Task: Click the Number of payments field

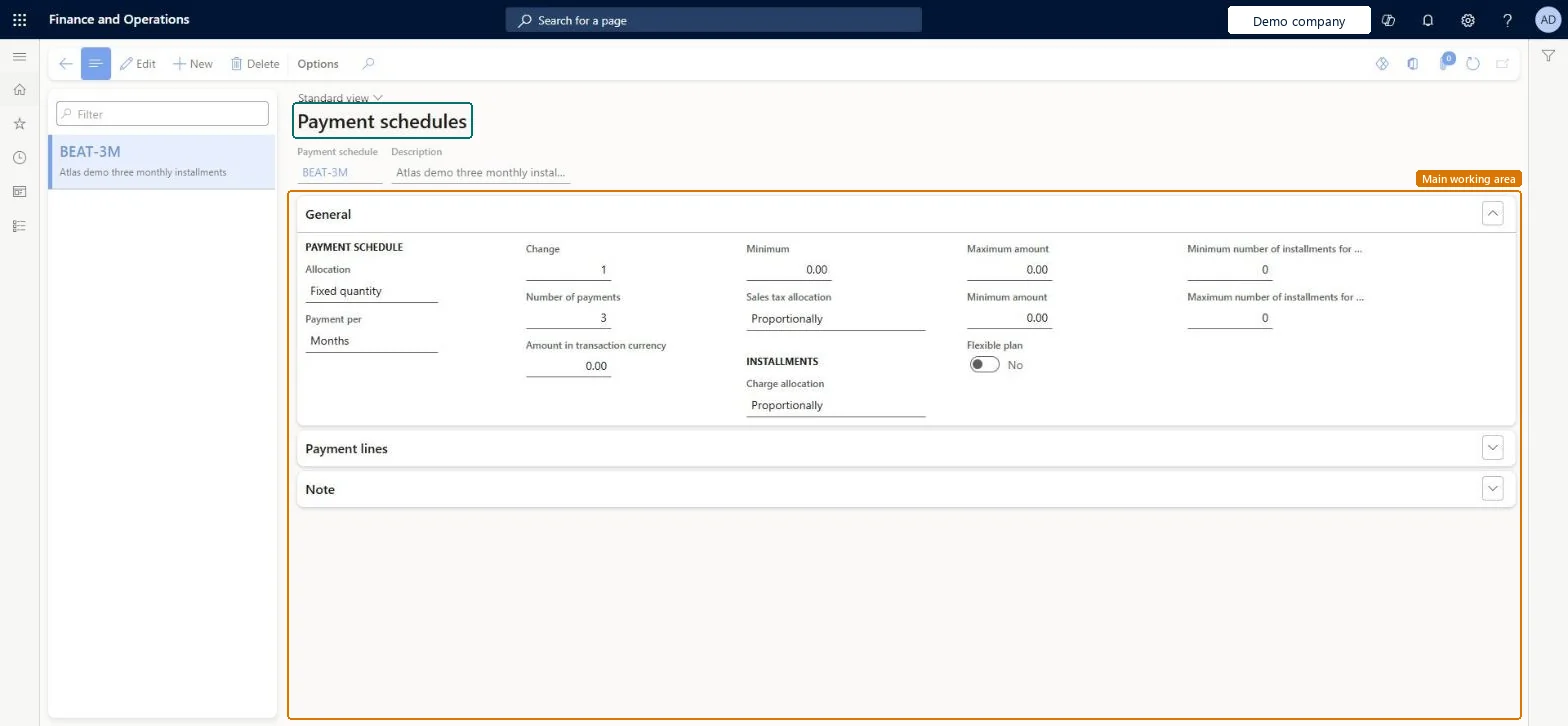Action: [x=568, y=319]
